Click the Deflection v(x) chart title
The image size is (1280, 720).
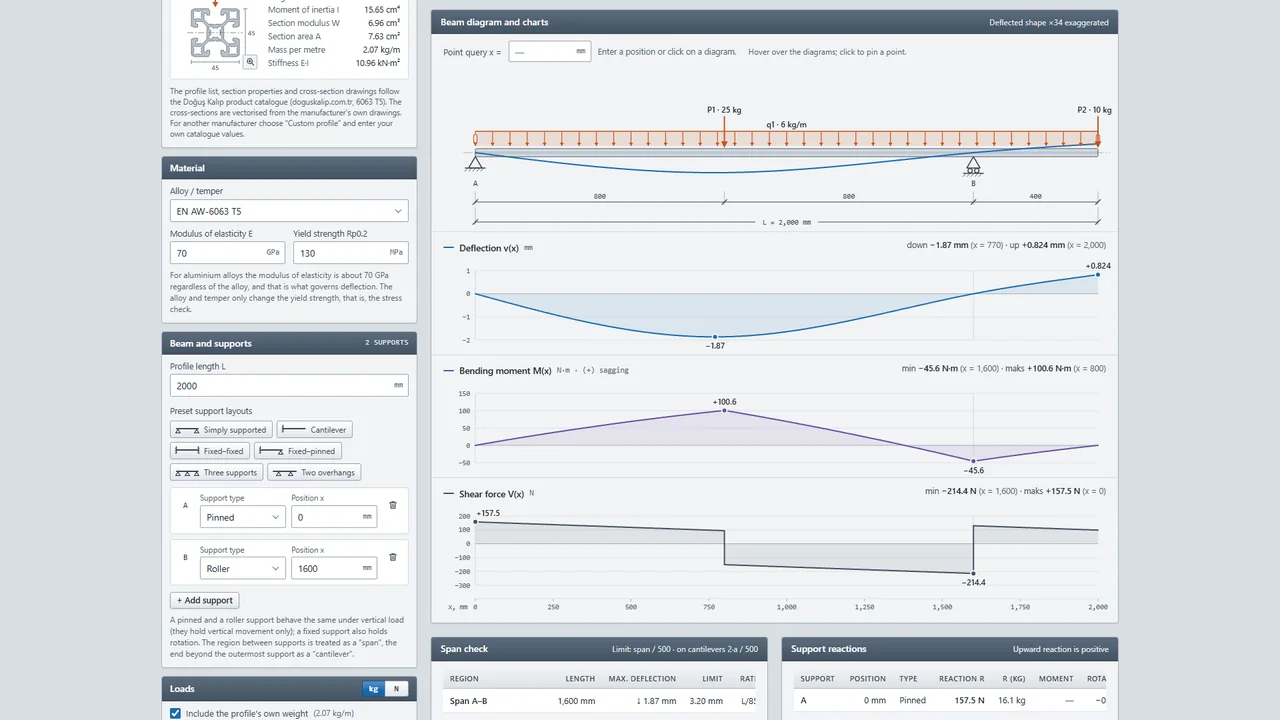point(489,248)
